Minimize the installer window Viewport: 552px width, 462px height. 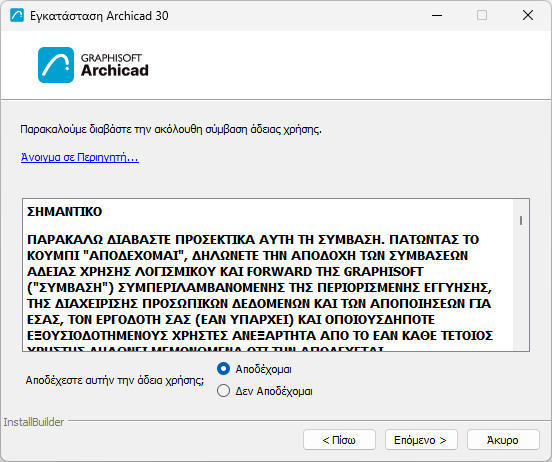pos(437,15)
